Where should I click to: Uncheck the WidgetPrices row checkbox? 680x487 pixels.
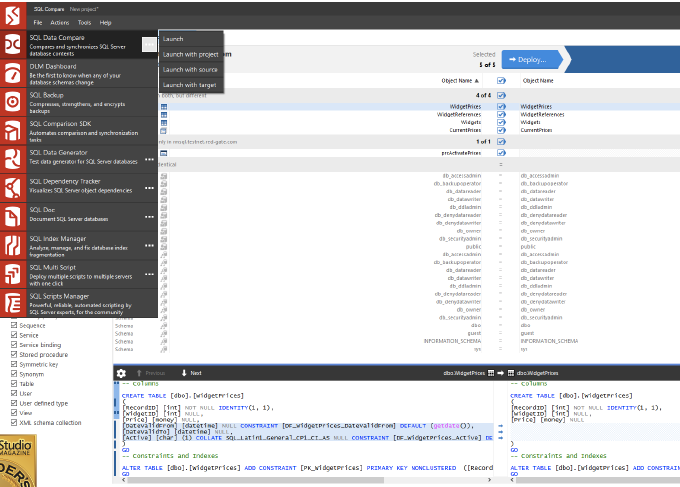[x=501, y=105]
